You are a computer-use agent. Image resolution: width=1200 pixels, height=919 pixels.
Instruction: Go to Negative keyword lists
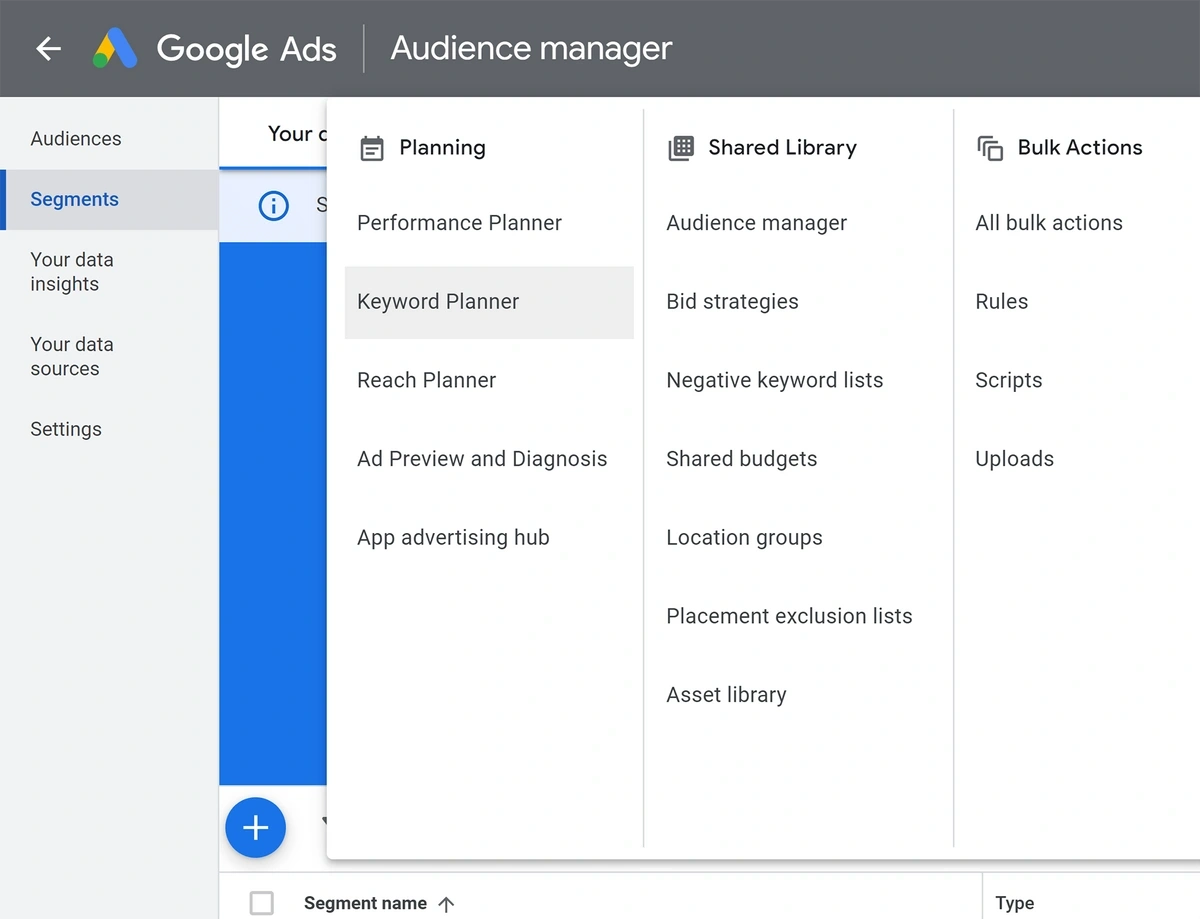pos(774,380)
